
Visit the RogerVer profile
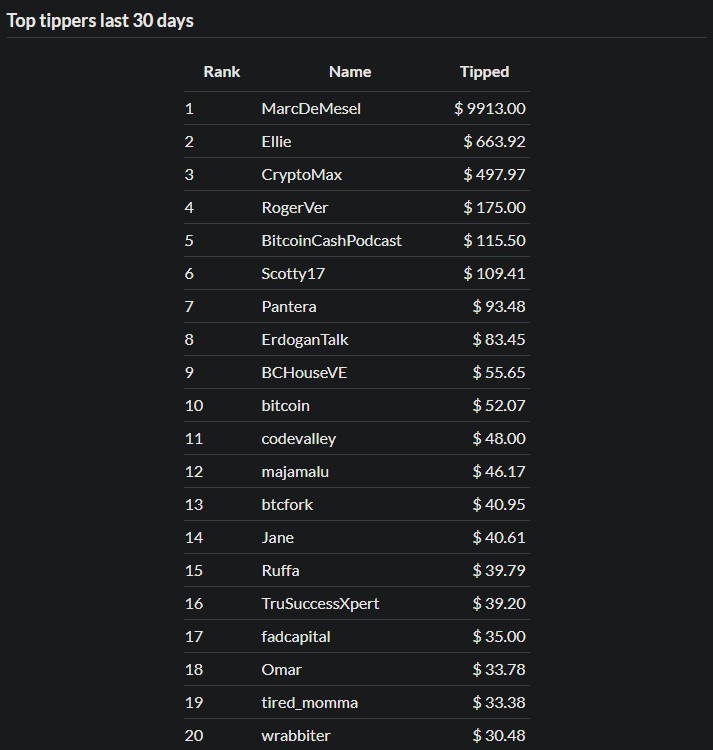[295, 208]
